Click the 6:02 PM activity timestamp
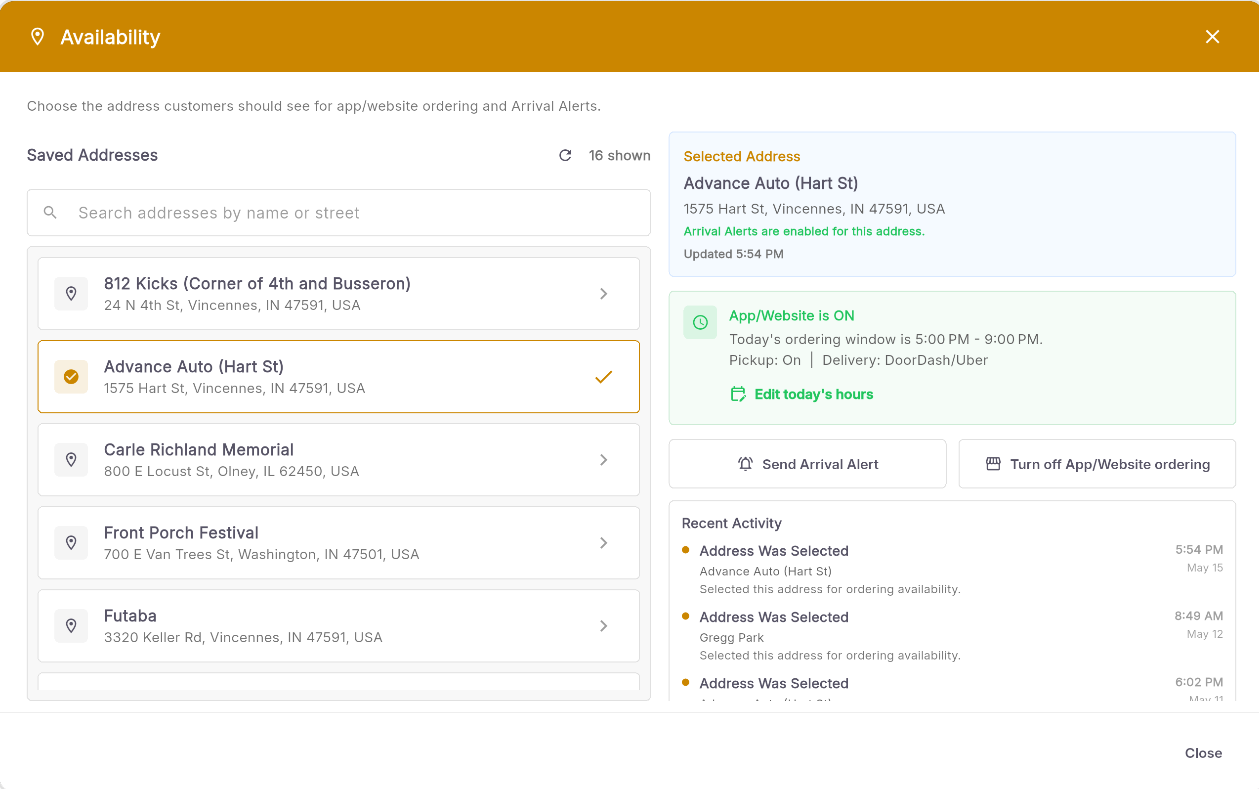Viewport: 1259px width, 789px height. pos(1199,682)
